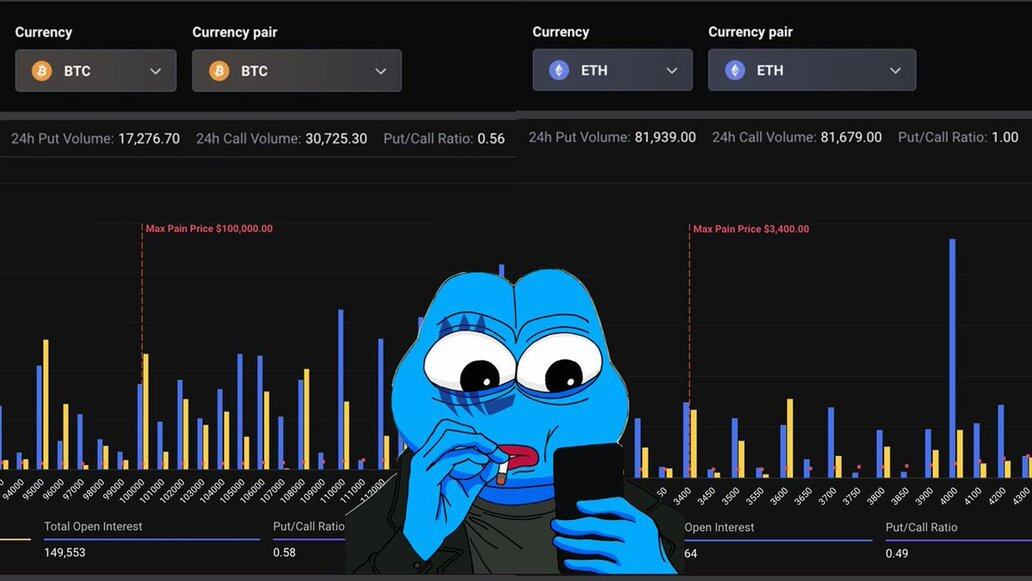
Task: Expand the ETH Currency dropdown chevron
Action: pyautogui.click(x=671, y=71)
